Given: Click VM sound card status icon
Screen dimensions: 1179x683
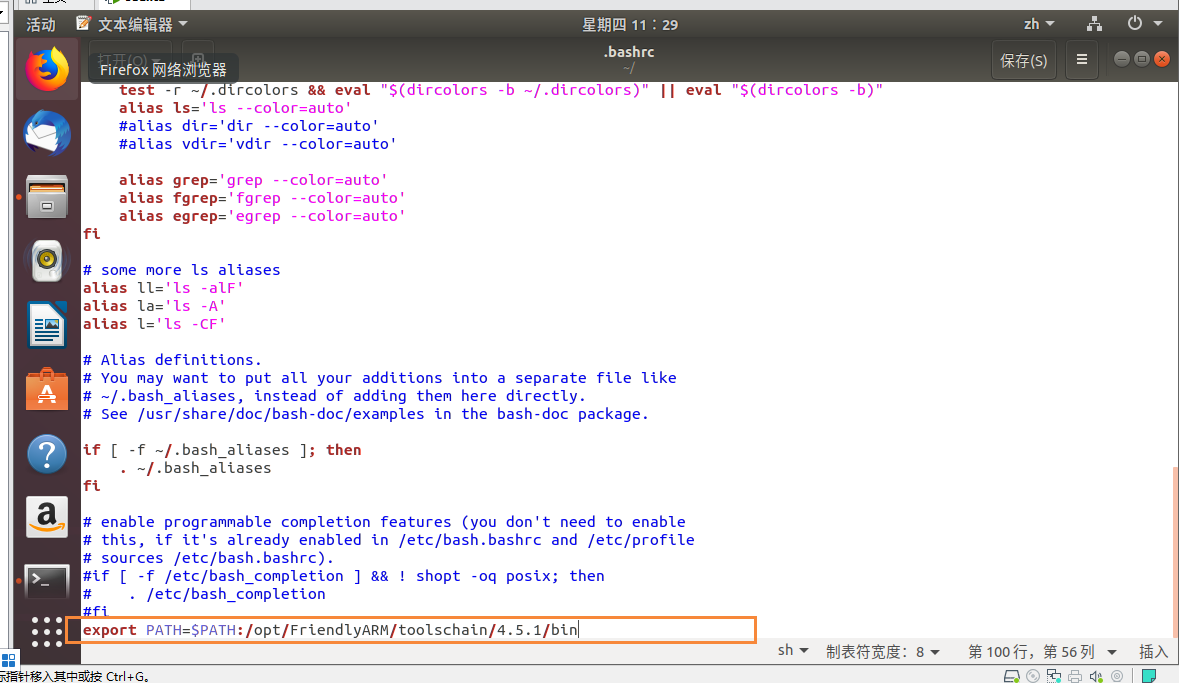Looking at the screenshot, I should pyautogui.click(x=1096, y=676).
